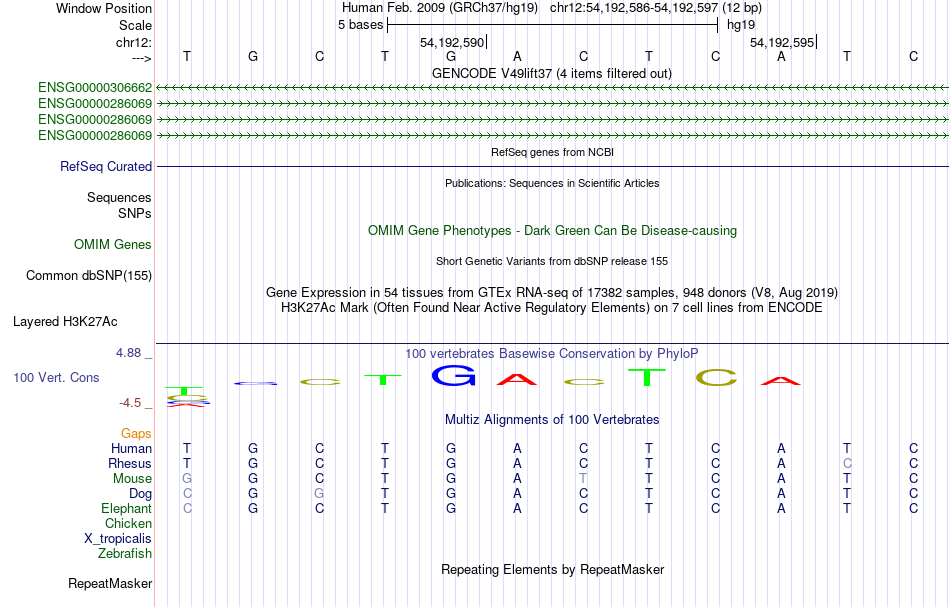Screen dimensions: 950x607
Task: Click the blue RefSeq Curated gene line
Action: point(552,167)
